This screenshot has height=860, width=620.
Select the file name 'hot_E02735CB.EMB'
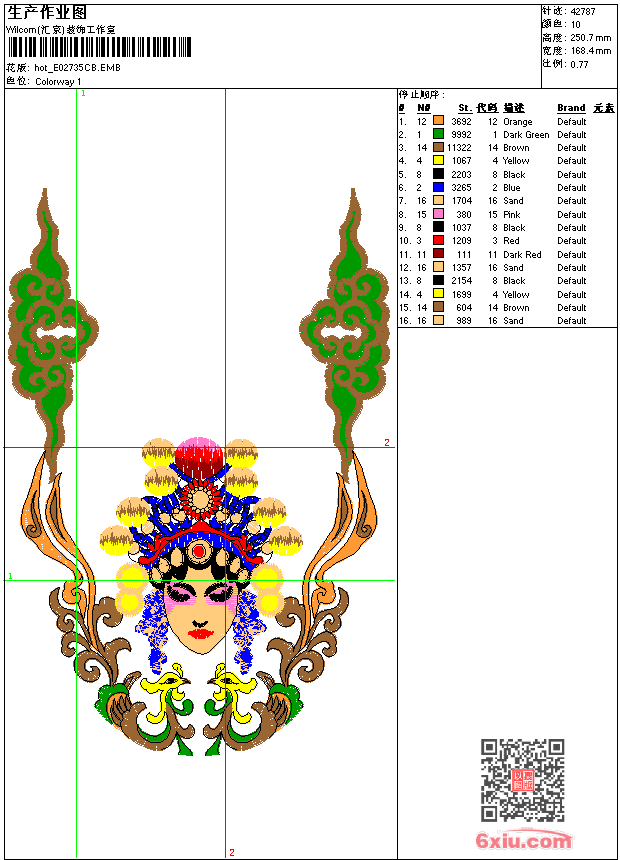77,67
